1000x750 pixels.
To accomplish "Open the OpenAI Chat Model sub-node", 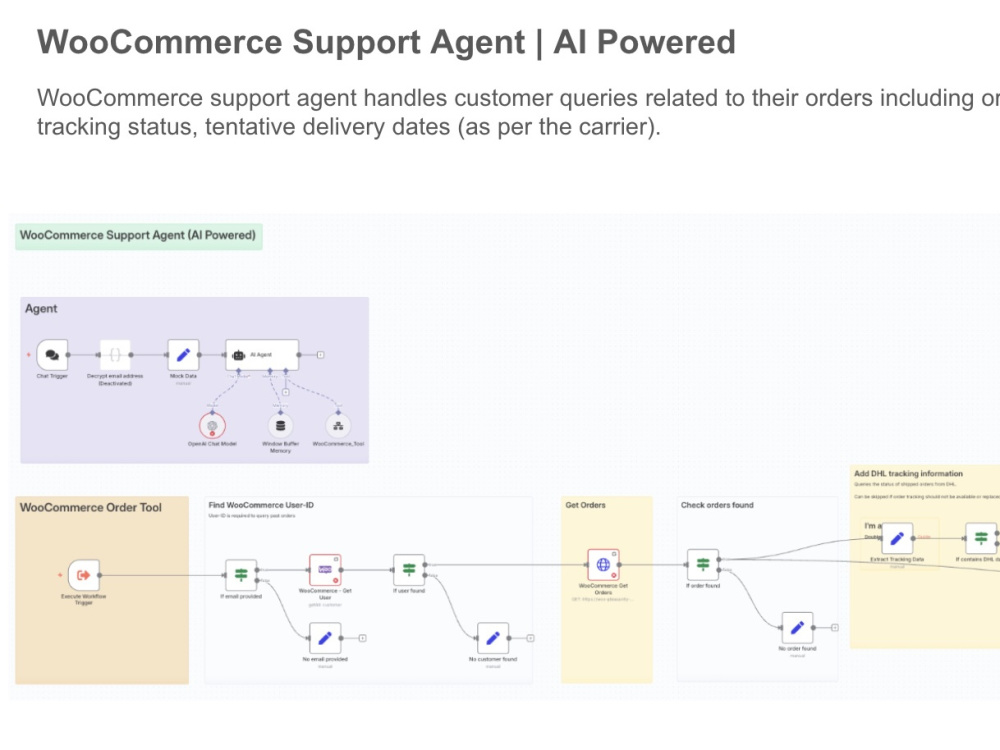I will coord(212,425).
